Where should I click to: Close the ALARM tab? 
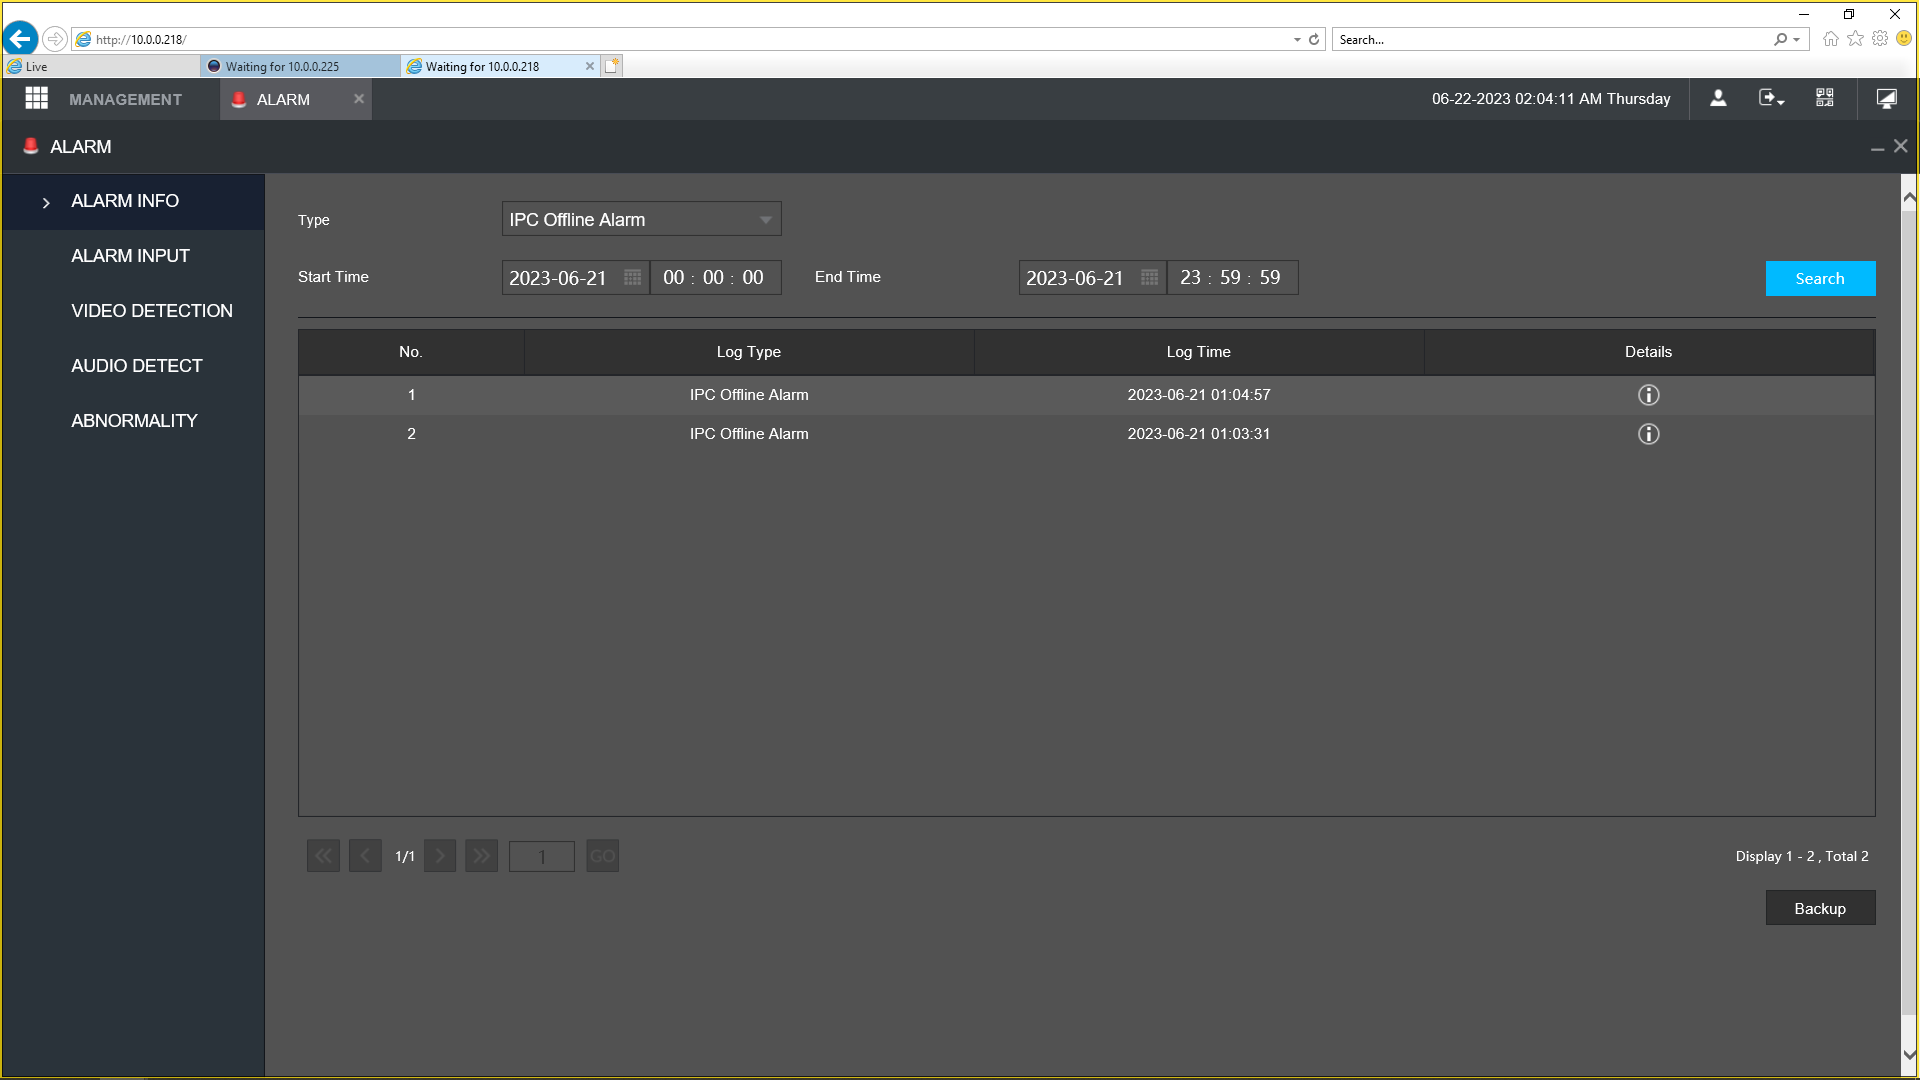pyautogui.click(x=359, y=98)
